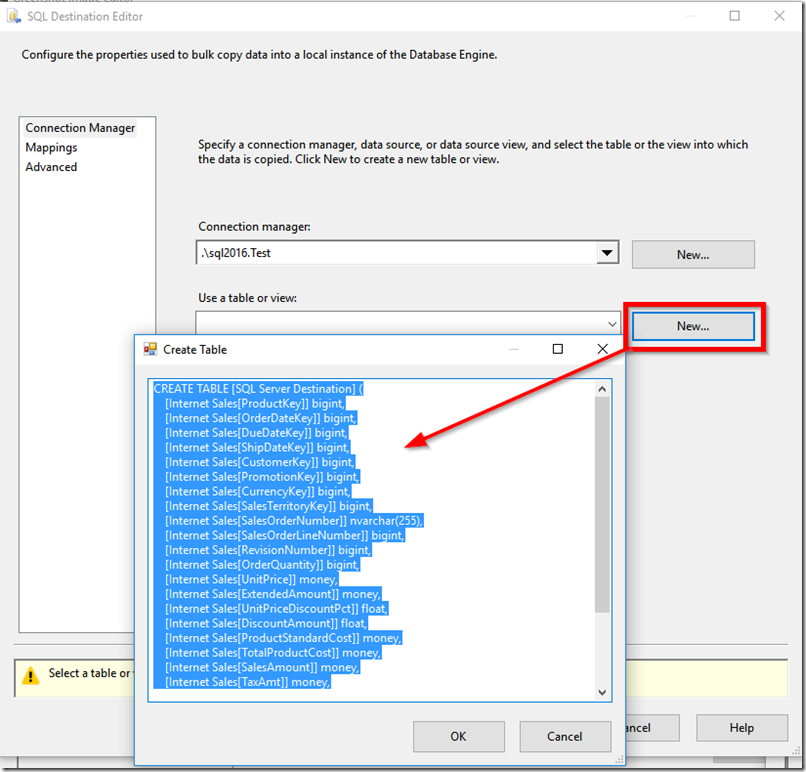
Task: Click the Create Table scrollbar thumb
Action: pyautogui.click(x=602, y=504)
